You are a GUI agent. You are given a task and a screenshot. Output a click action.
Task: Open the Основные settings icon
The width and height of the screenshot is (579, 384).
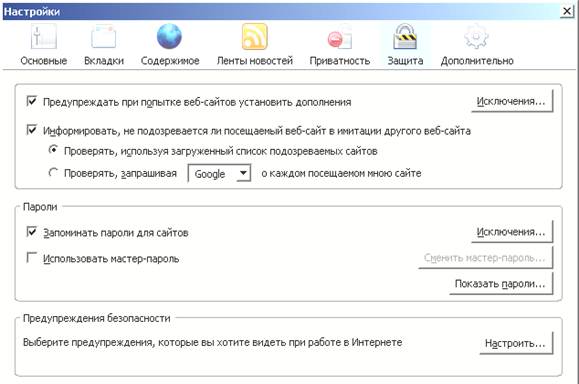44,36
